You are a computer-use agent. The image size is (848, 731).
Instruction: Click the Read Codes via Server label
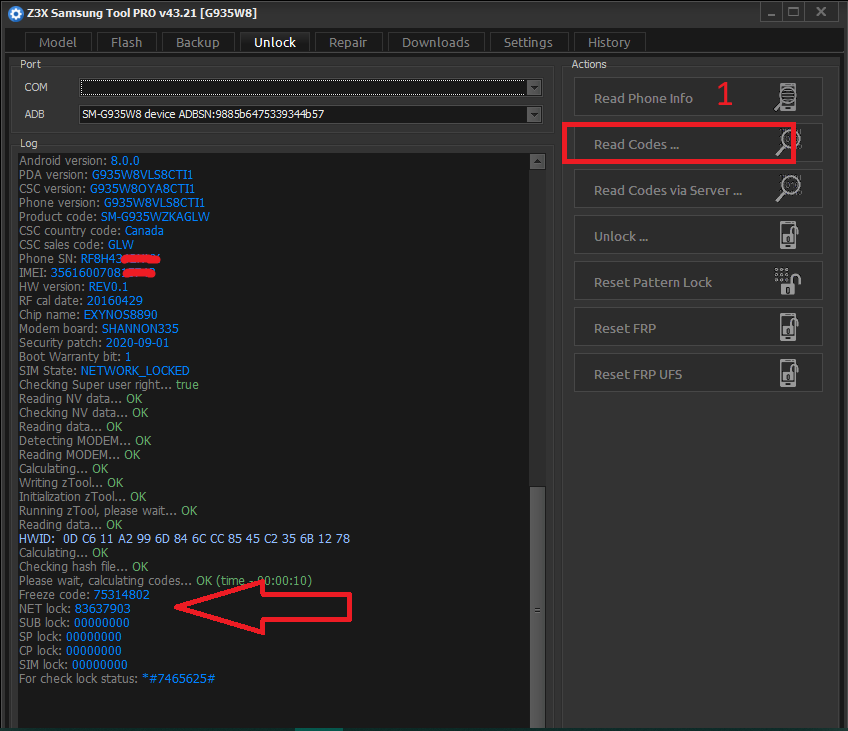click(x=668, y=190)
